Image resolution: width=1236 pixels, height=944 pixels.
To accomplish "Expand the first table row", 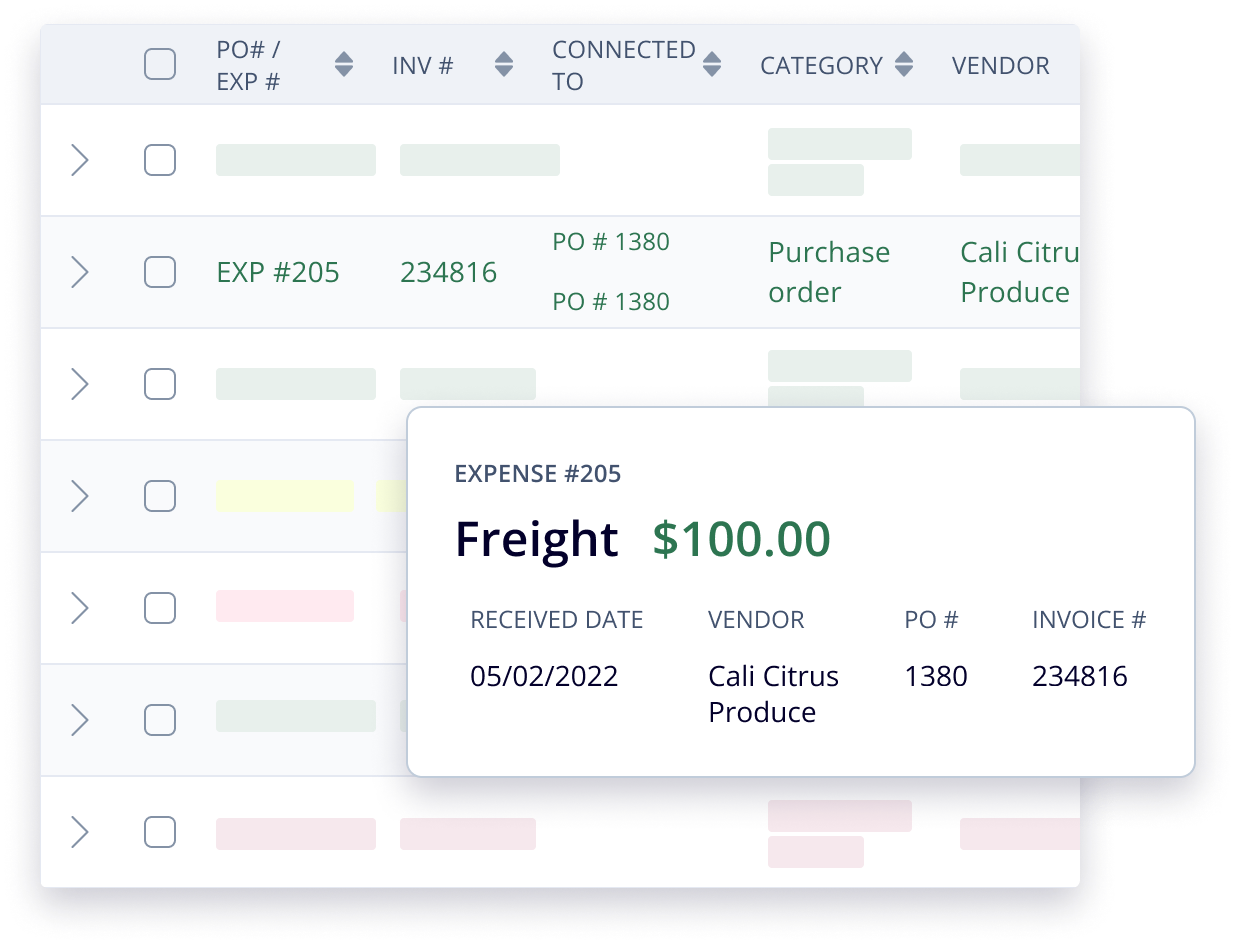I will click(81, 160).
